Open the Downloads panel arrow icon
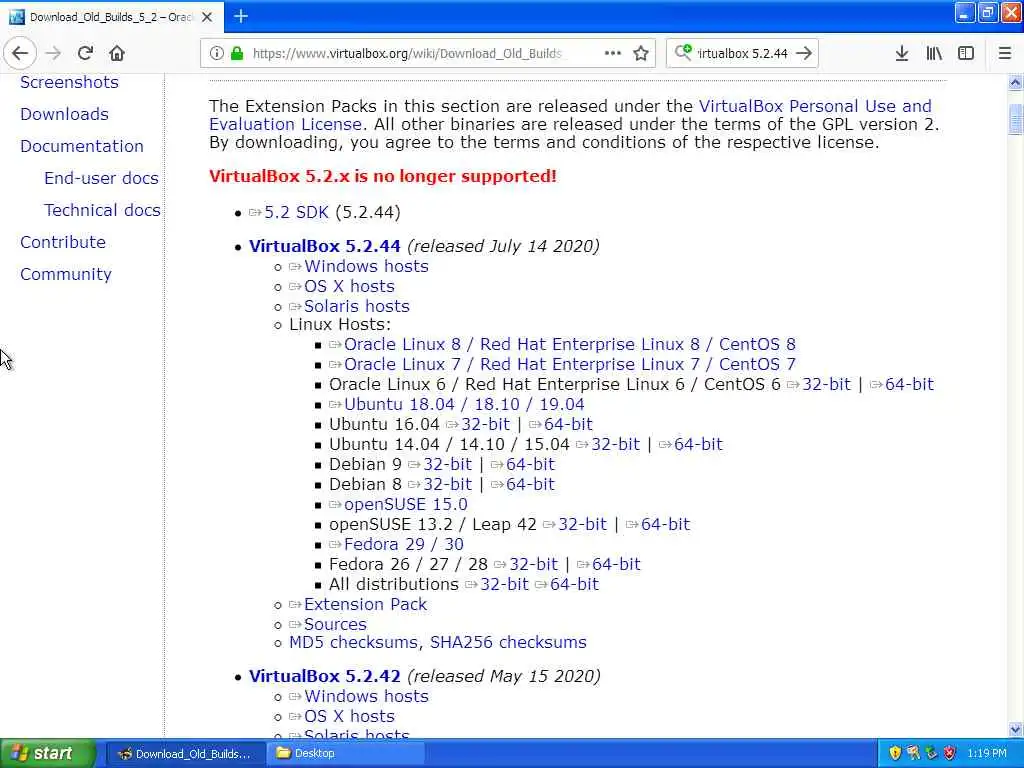The height and width of the screenshot is (768, 1024). pos(902,54)
